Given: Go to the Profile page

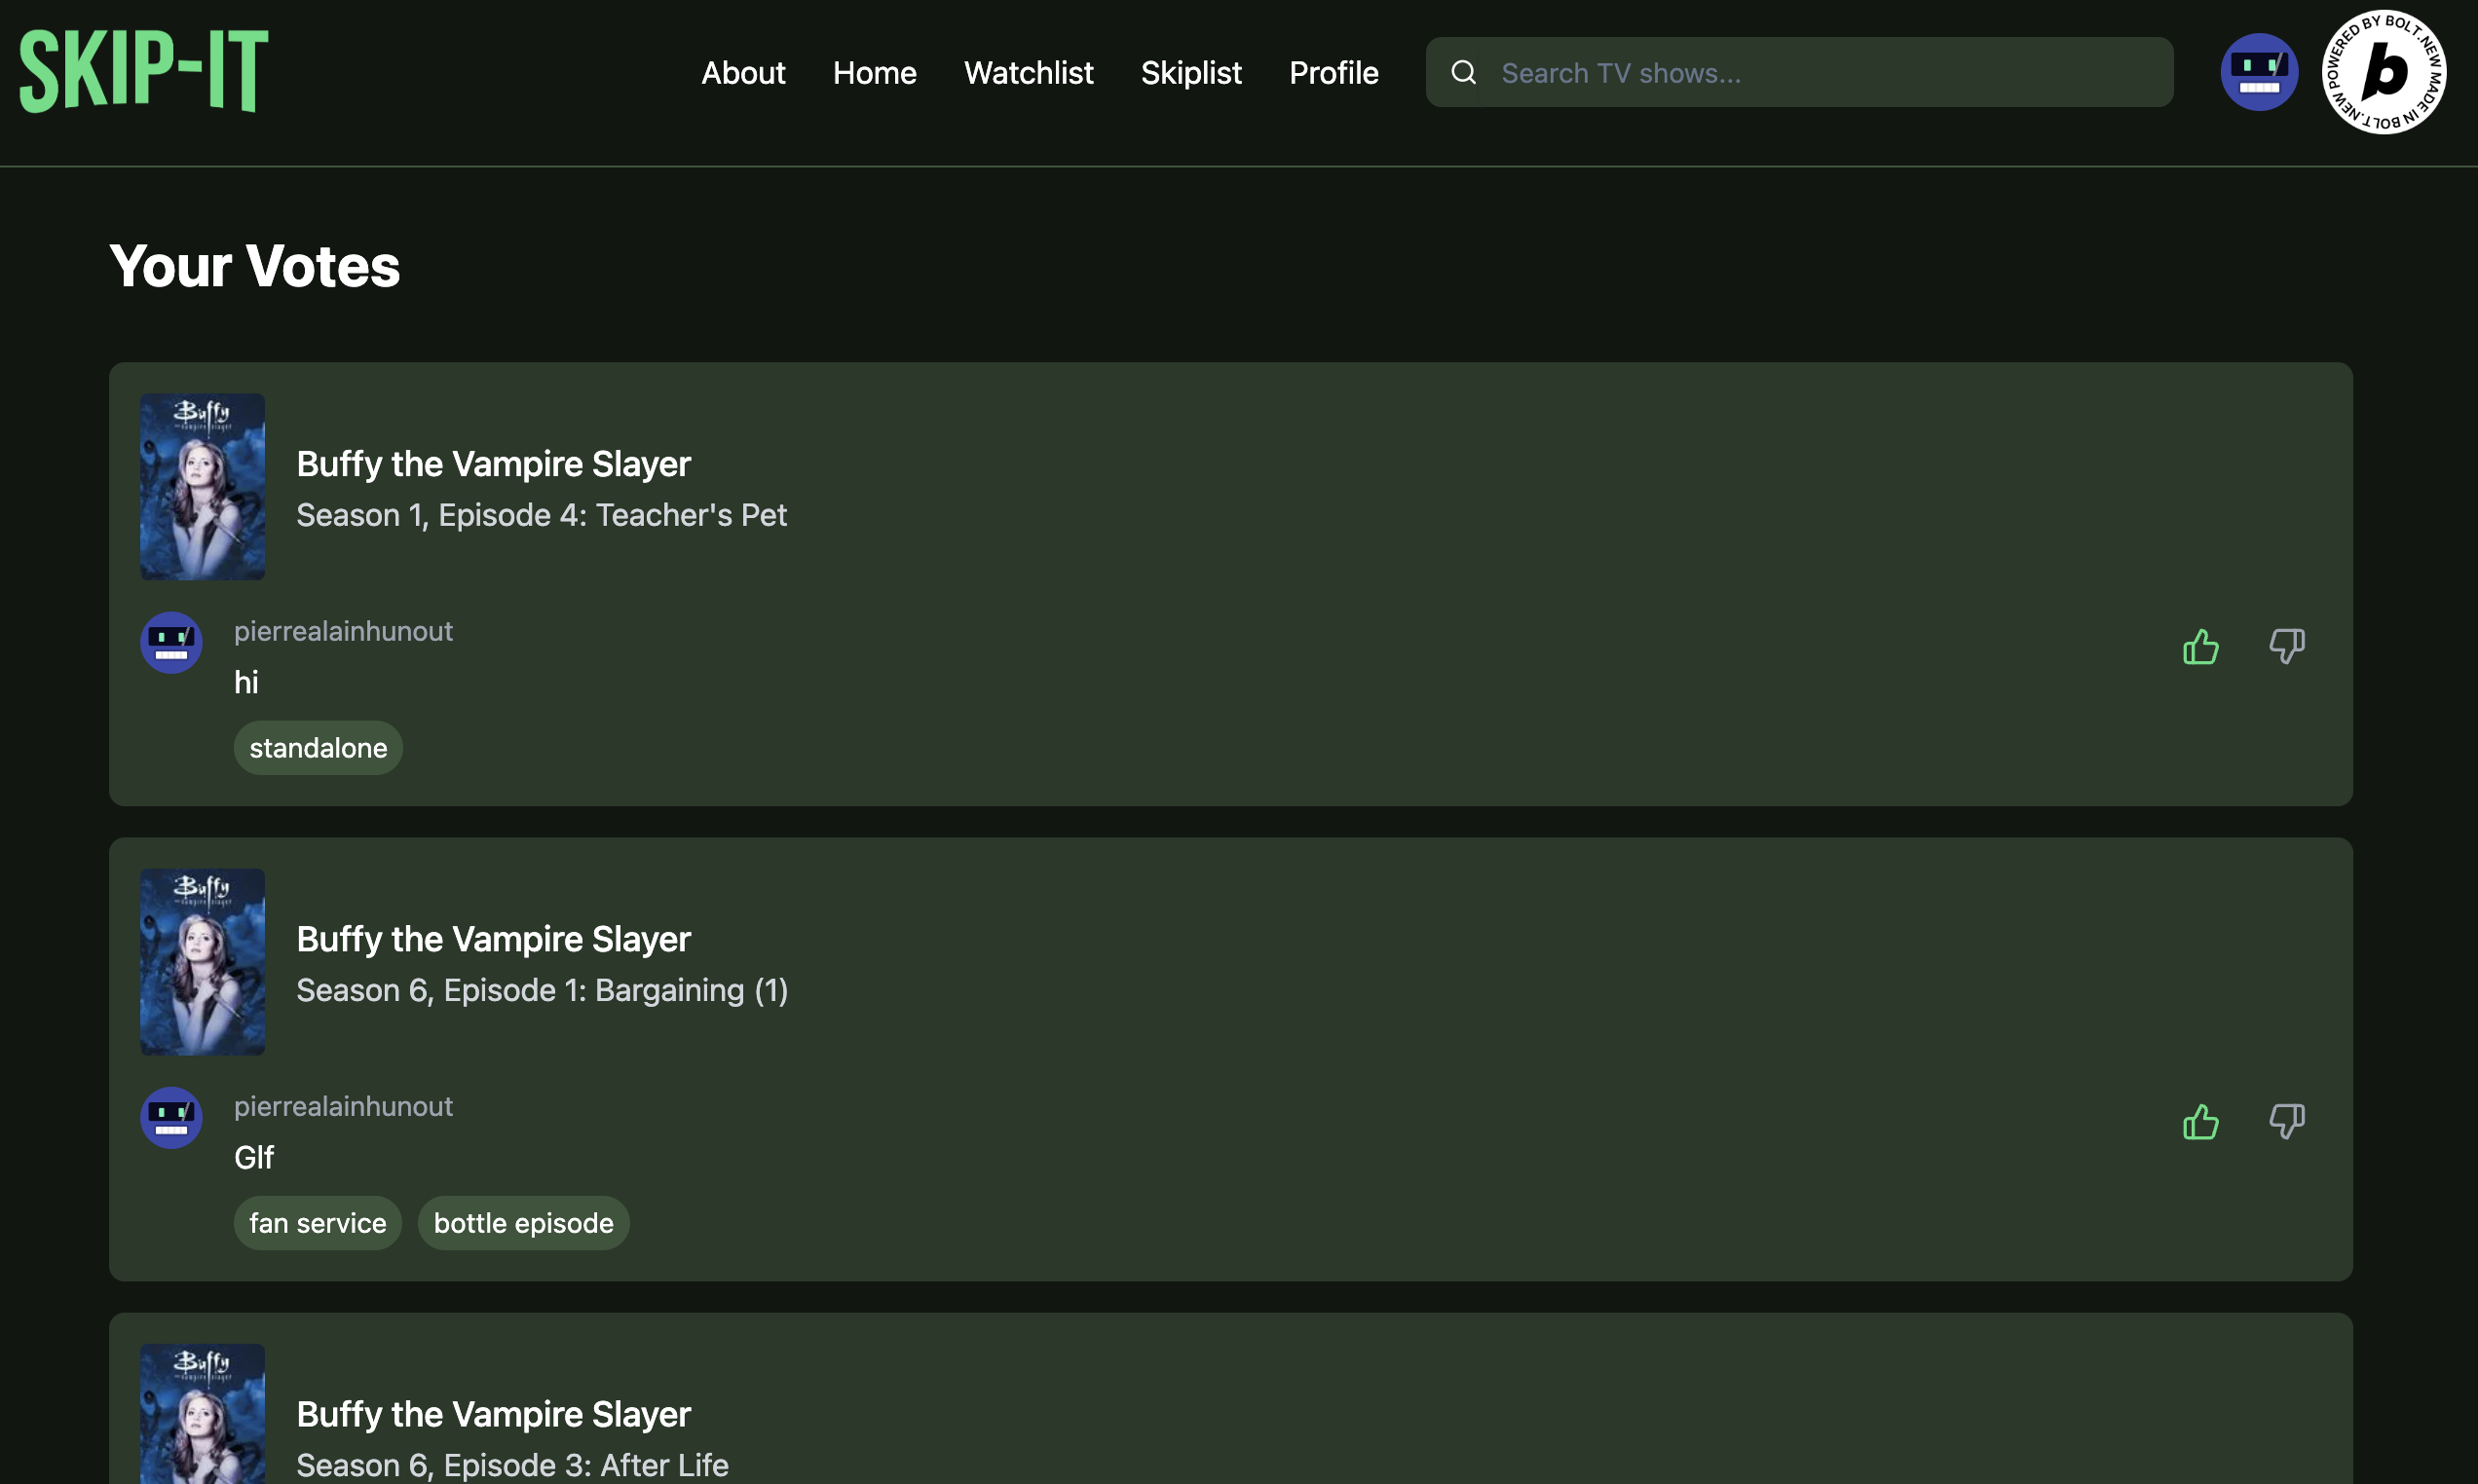Looking at the screenshot, I should coord(1333,73).
